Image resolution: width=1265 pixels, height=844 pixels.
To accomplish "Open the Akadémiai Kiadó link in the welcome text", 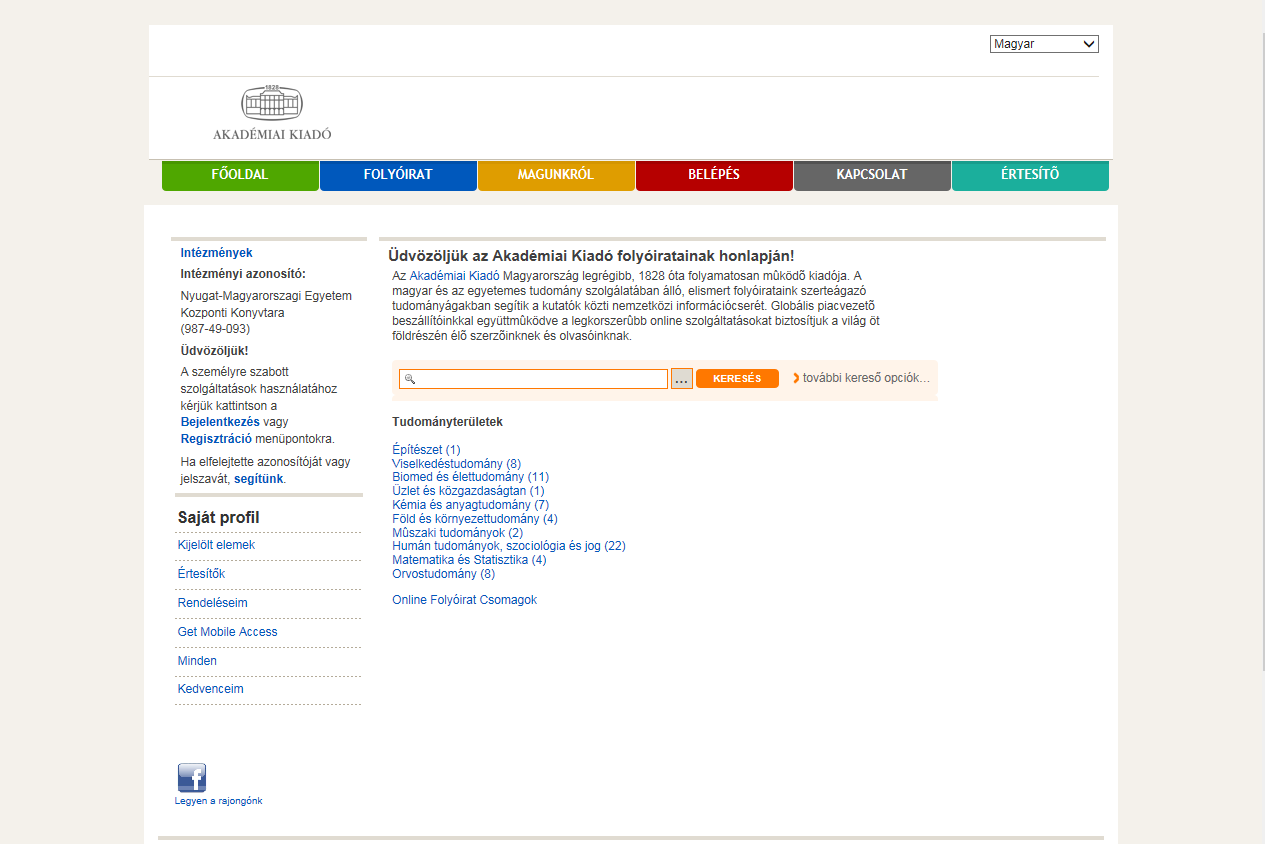I will point(454,275).
